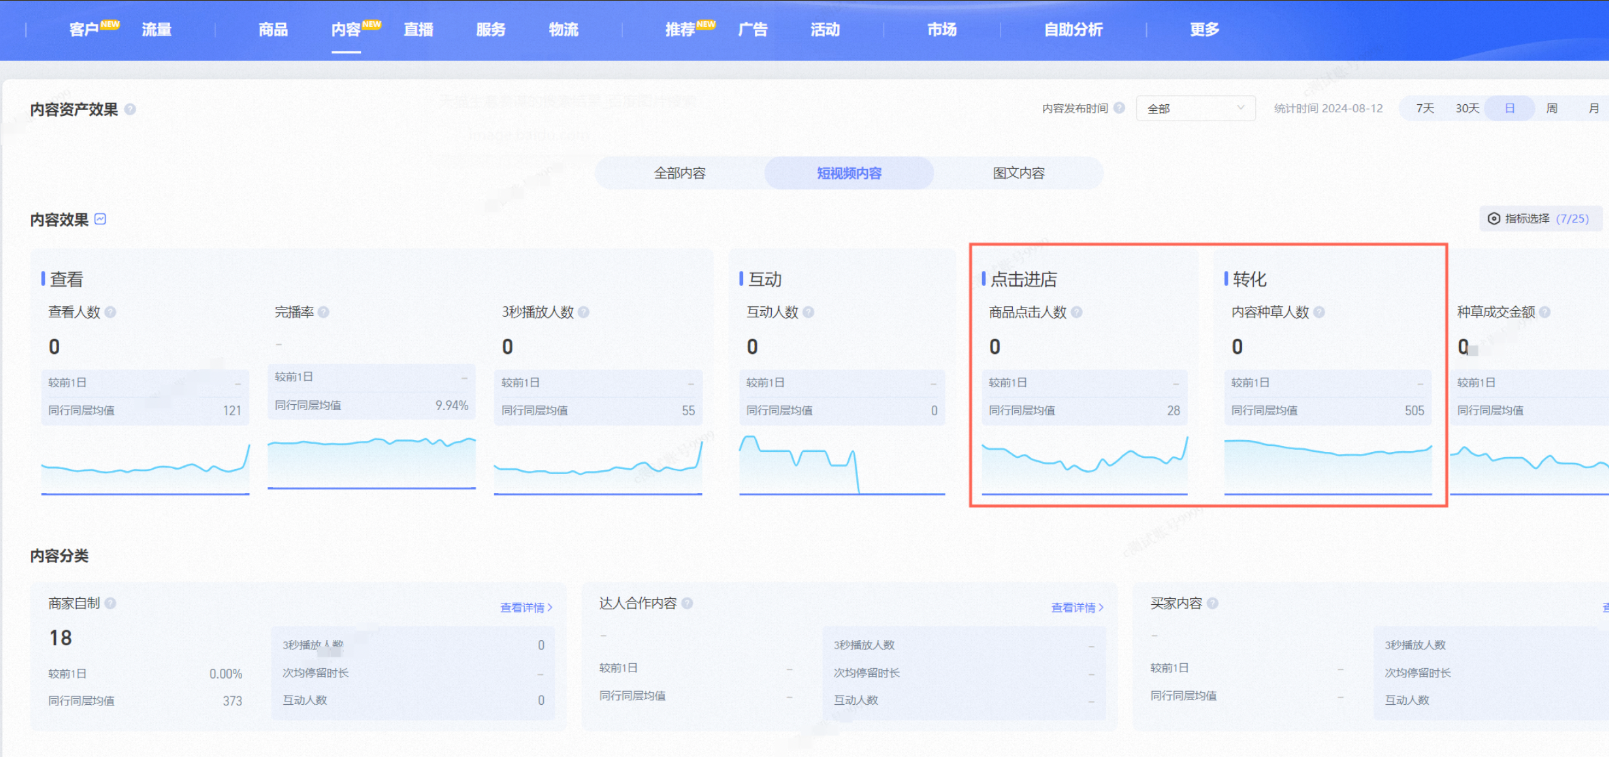The width and height of the screenshot is (1609, 757).
Task: Open the 物流 navigation menu
Action: 563,30
